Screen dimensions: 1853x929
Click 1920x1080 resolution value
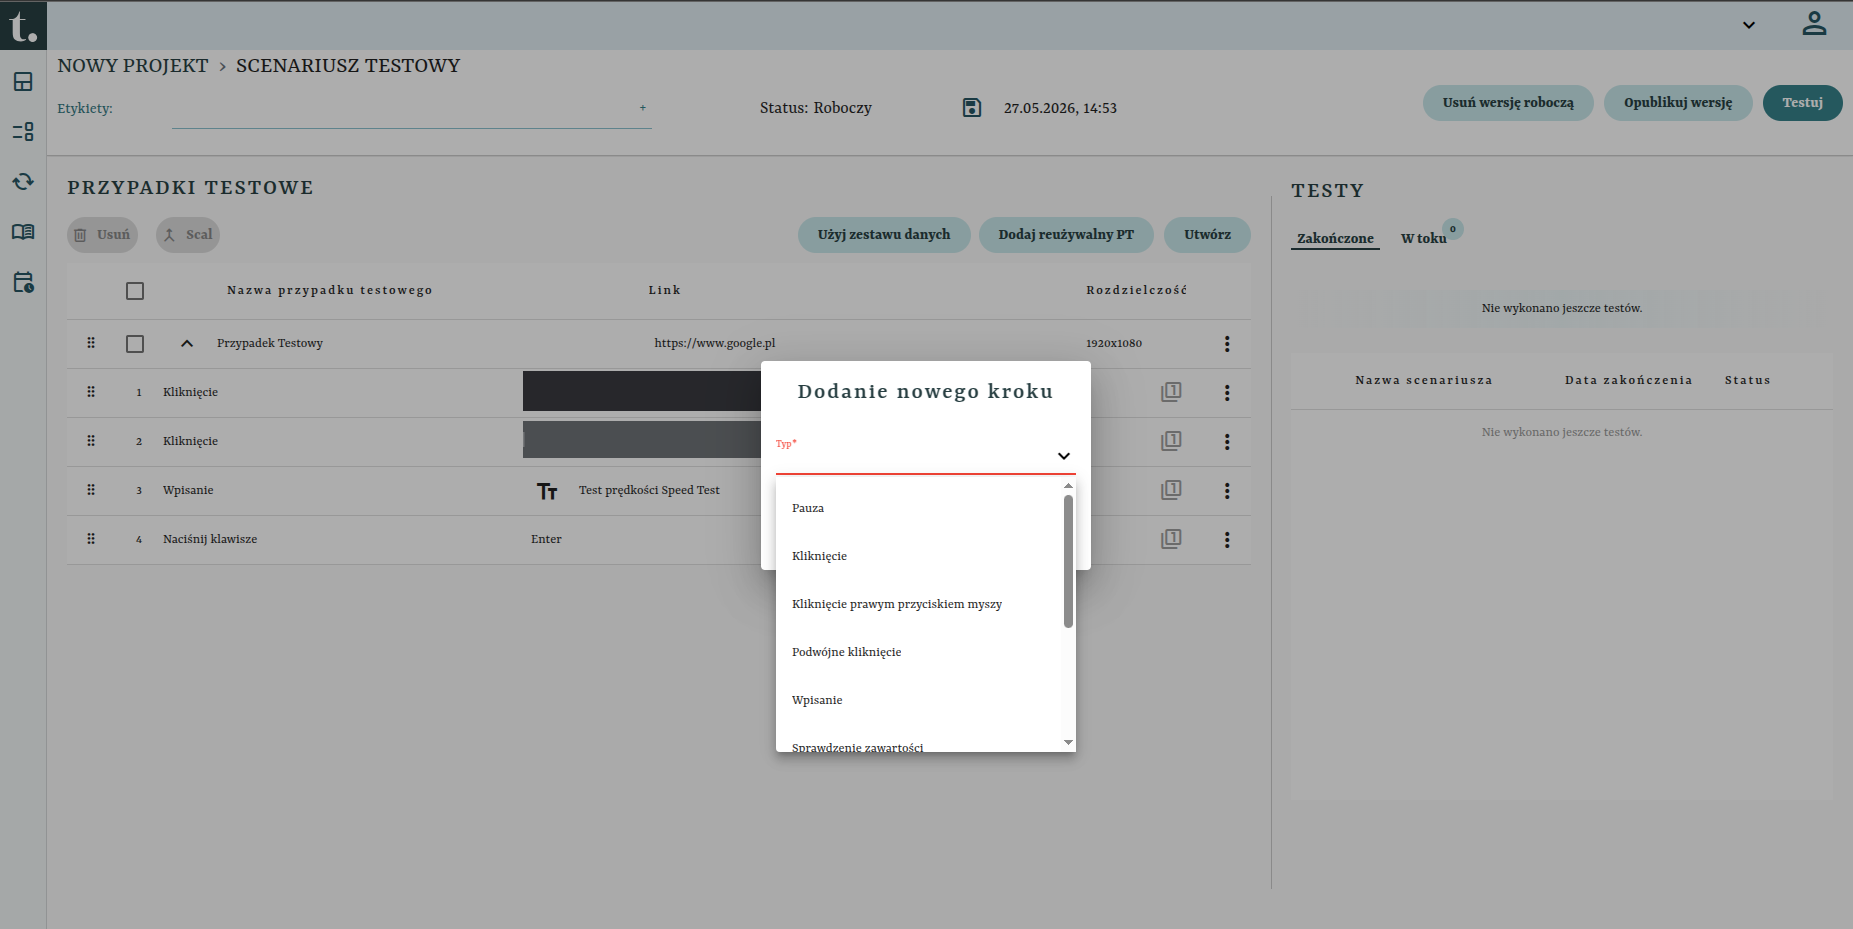(1114, 344)
